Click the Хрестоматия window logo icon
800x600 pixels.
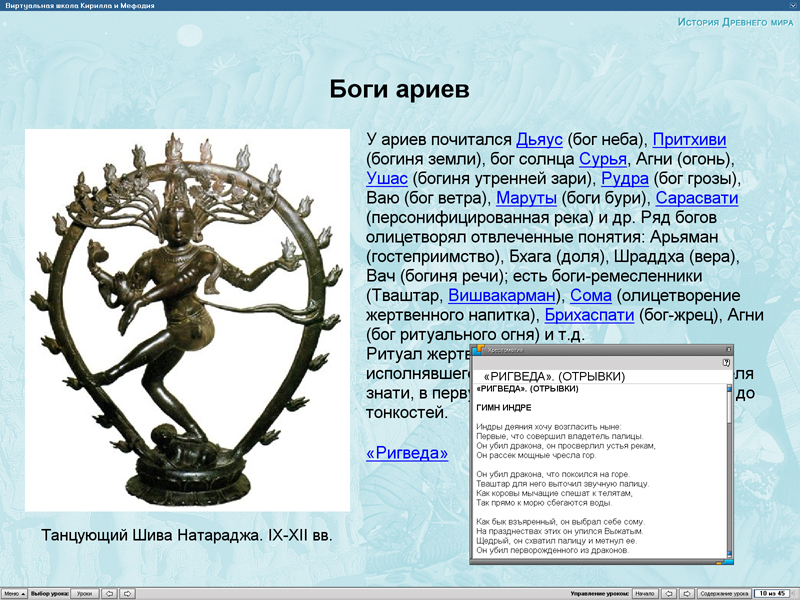pos(478,349)
